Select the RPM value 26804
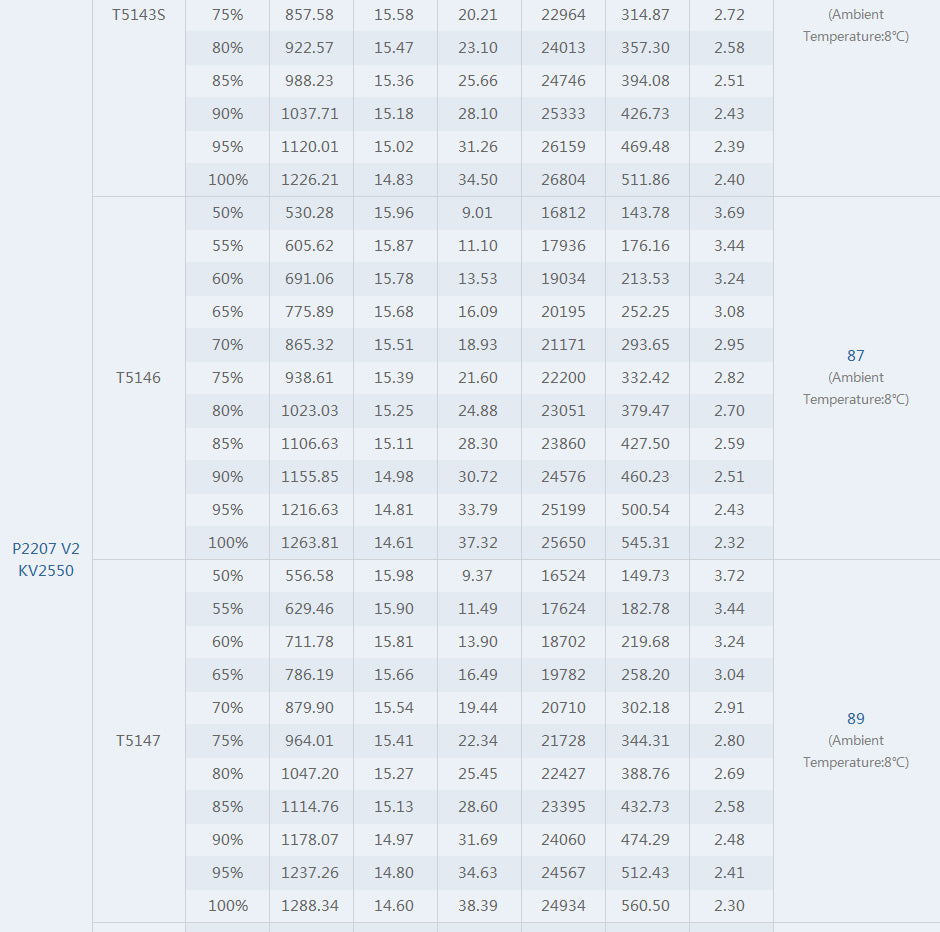This screenshot has width=940, height=932. [x=563, y=180]
